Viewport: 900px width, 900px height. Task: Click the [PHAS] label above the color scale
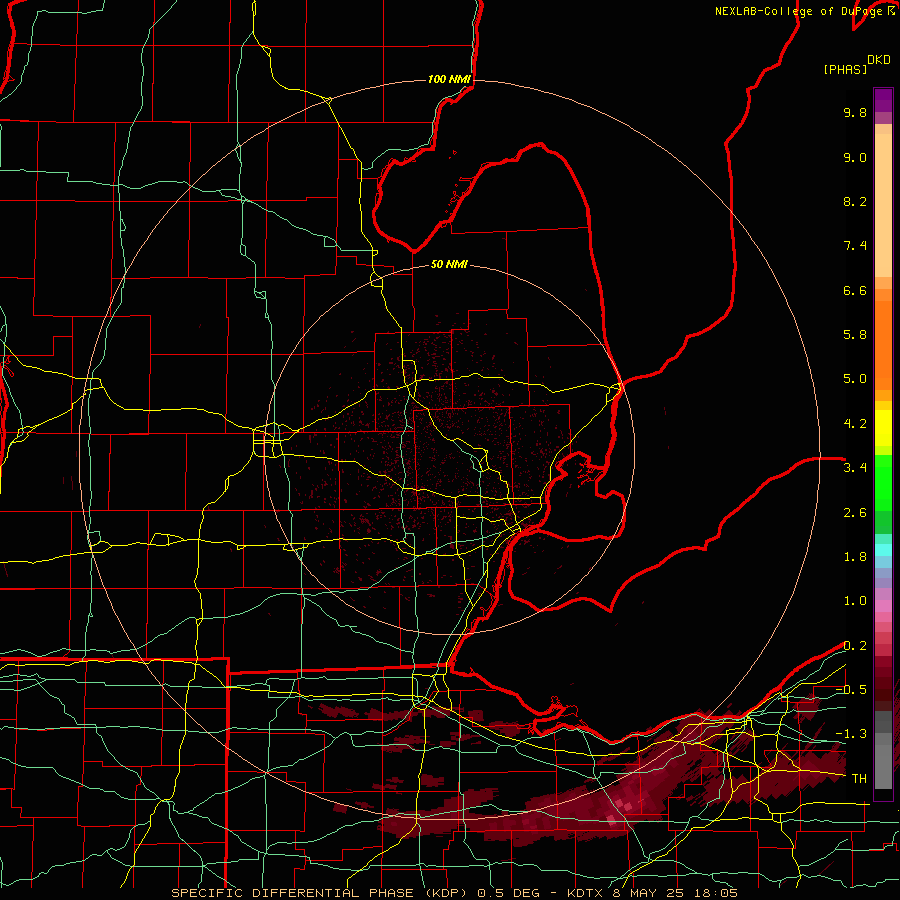[845, 69]
